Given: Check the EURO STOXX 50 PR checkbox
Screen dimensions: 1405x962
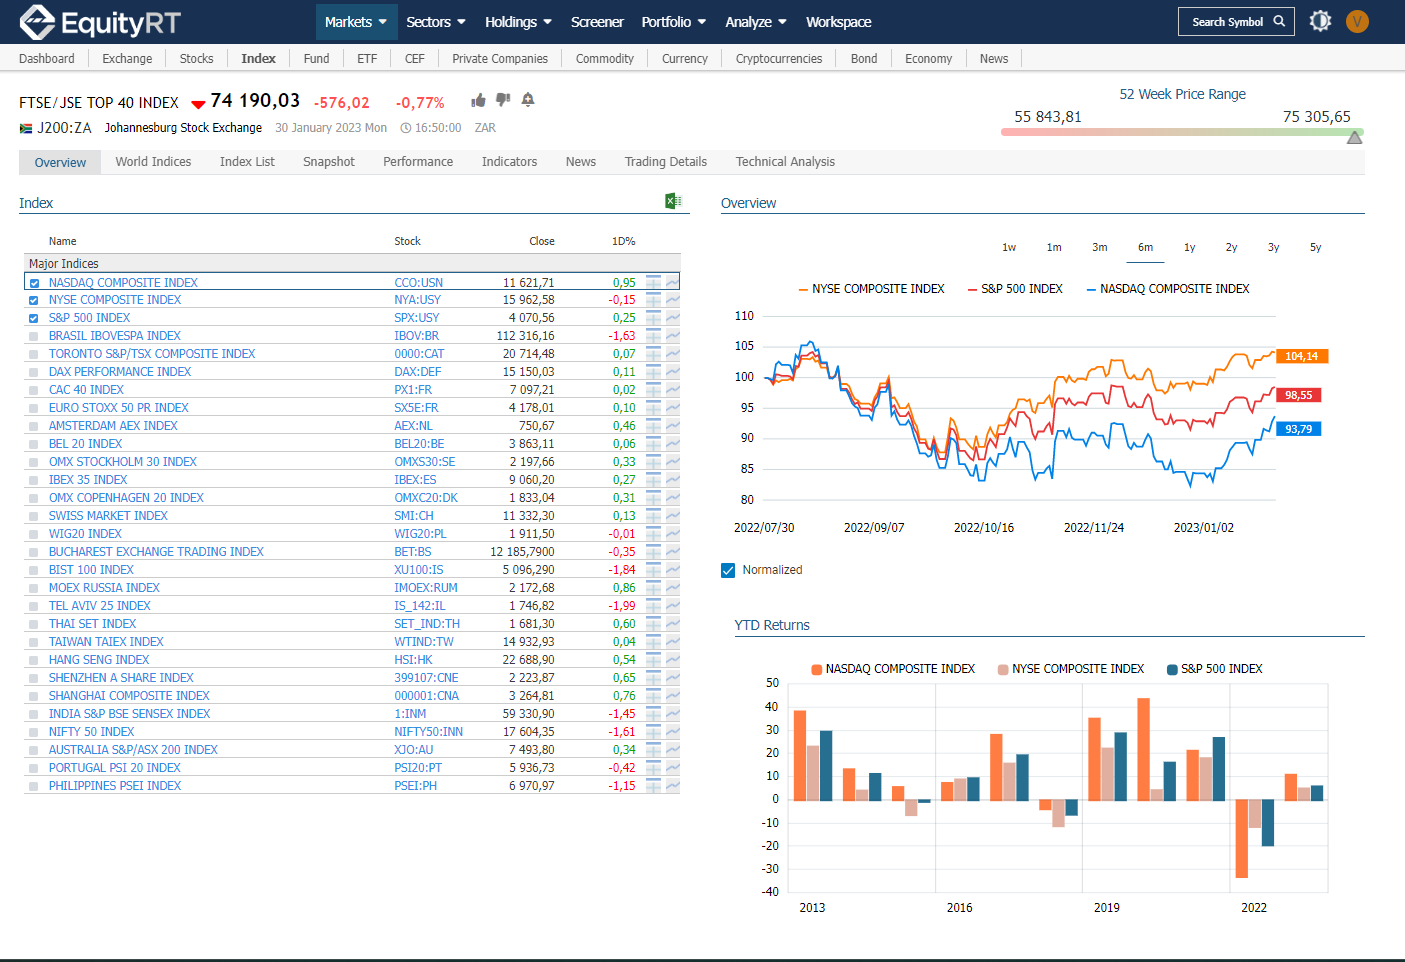Looking at the screenshot, I should pyautogui.click(x=34, y=408).
